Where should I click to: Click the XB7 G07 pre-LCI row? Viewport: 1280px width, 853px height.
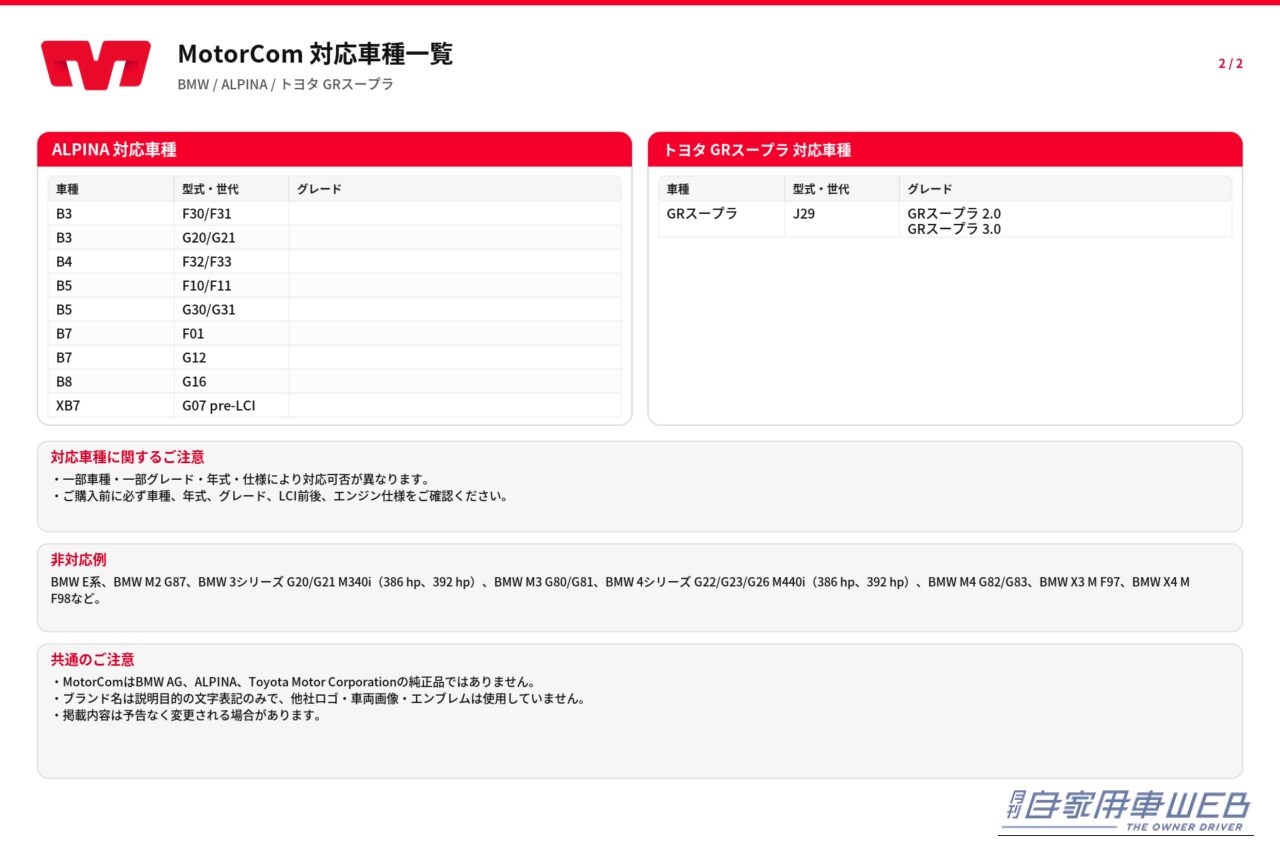click(335, 405)
